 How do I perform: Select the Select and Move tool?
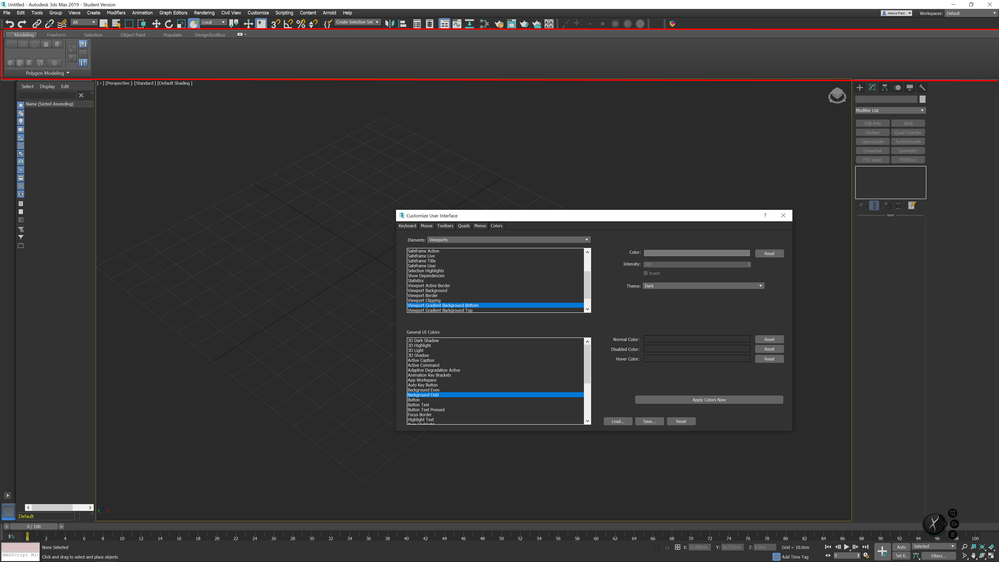[156, 24]
